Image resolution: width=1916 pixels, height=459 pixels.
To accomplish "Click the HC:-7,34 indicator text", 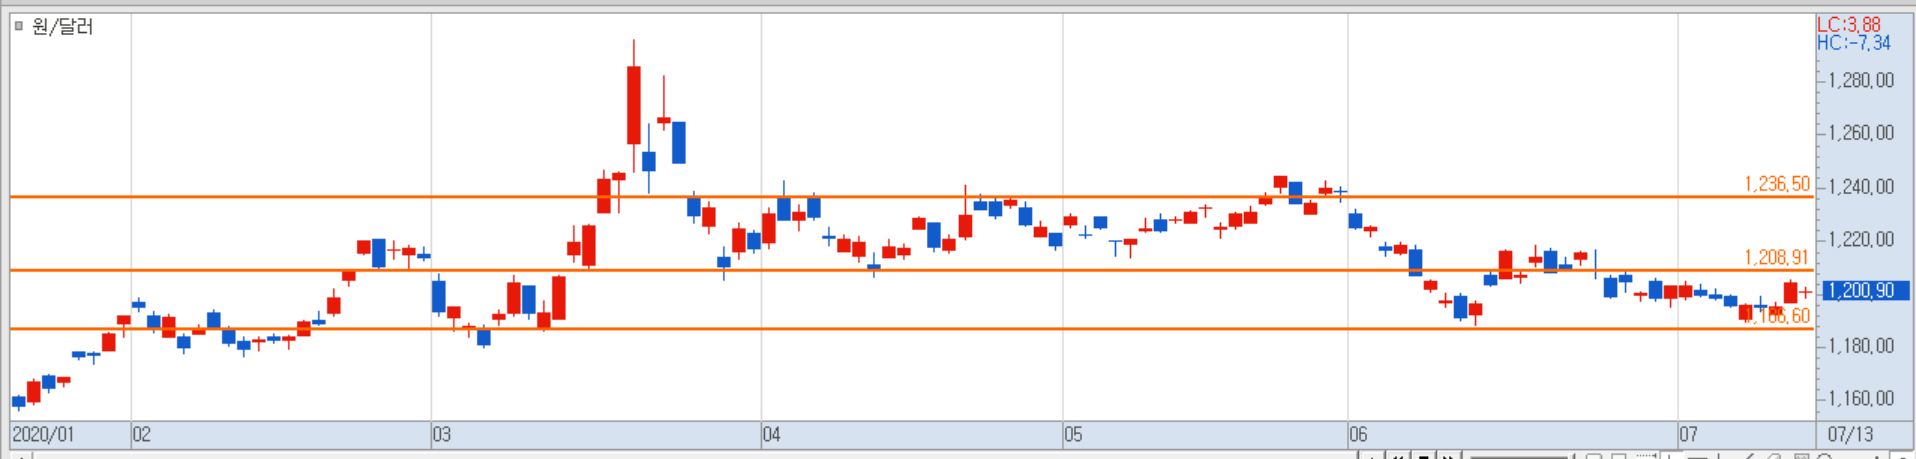I will click(x=1853, y=43).
